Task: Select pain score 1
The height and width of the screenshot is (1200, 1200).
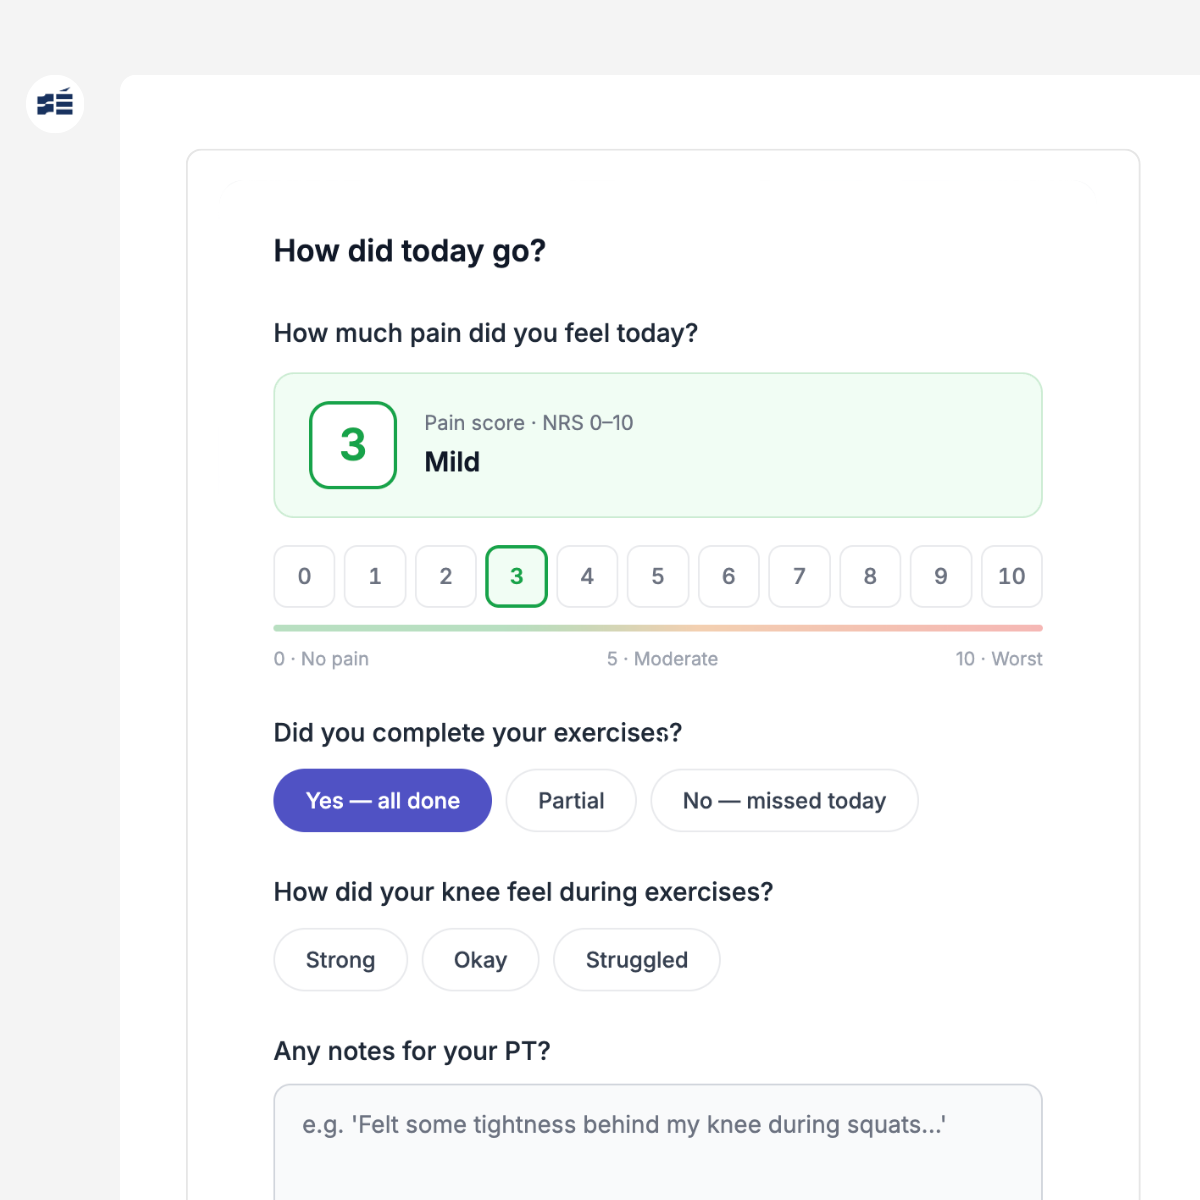Action: tap(375, 576)
